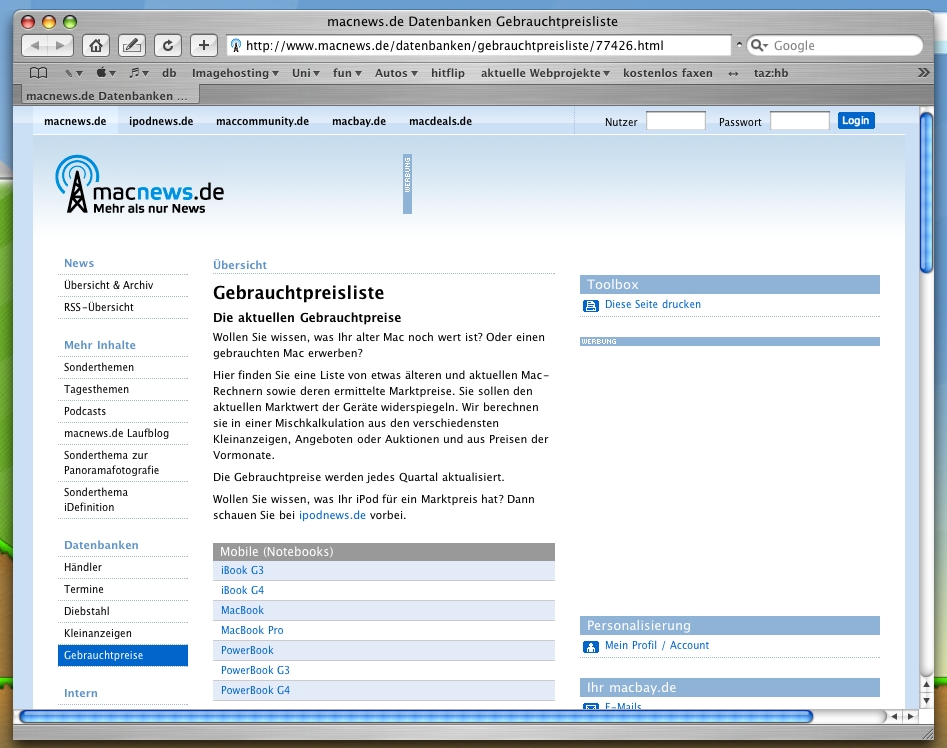Focus the URL address bar
The image size is (947, 748).
point(478,45)
